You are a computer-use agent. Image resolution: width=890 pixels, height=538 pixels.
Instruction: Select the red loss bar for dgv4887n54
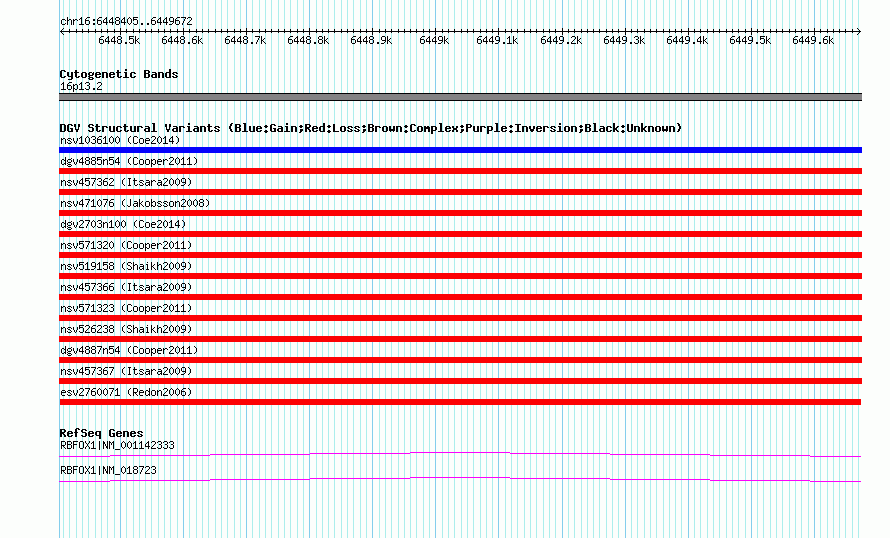[460, 360]
